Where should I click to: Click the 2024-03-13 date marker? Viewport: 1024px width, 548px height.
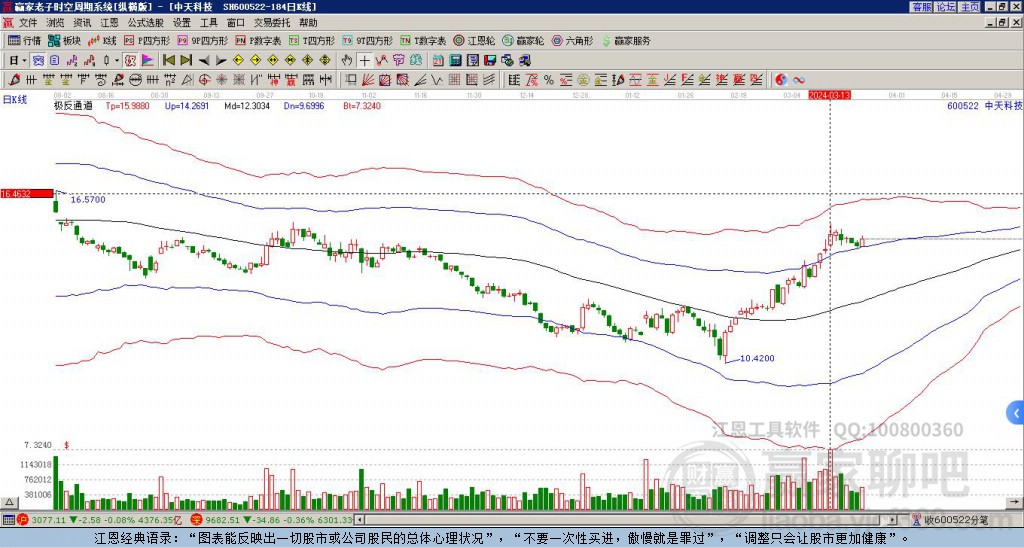(829, 95)
